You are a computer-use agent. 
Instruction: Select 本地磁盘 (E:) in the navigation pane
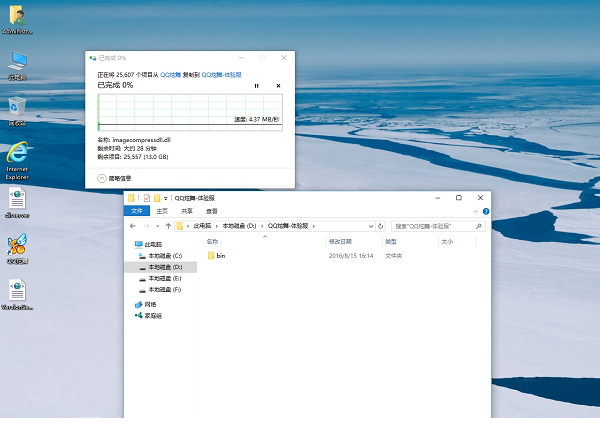coord(161,278)
